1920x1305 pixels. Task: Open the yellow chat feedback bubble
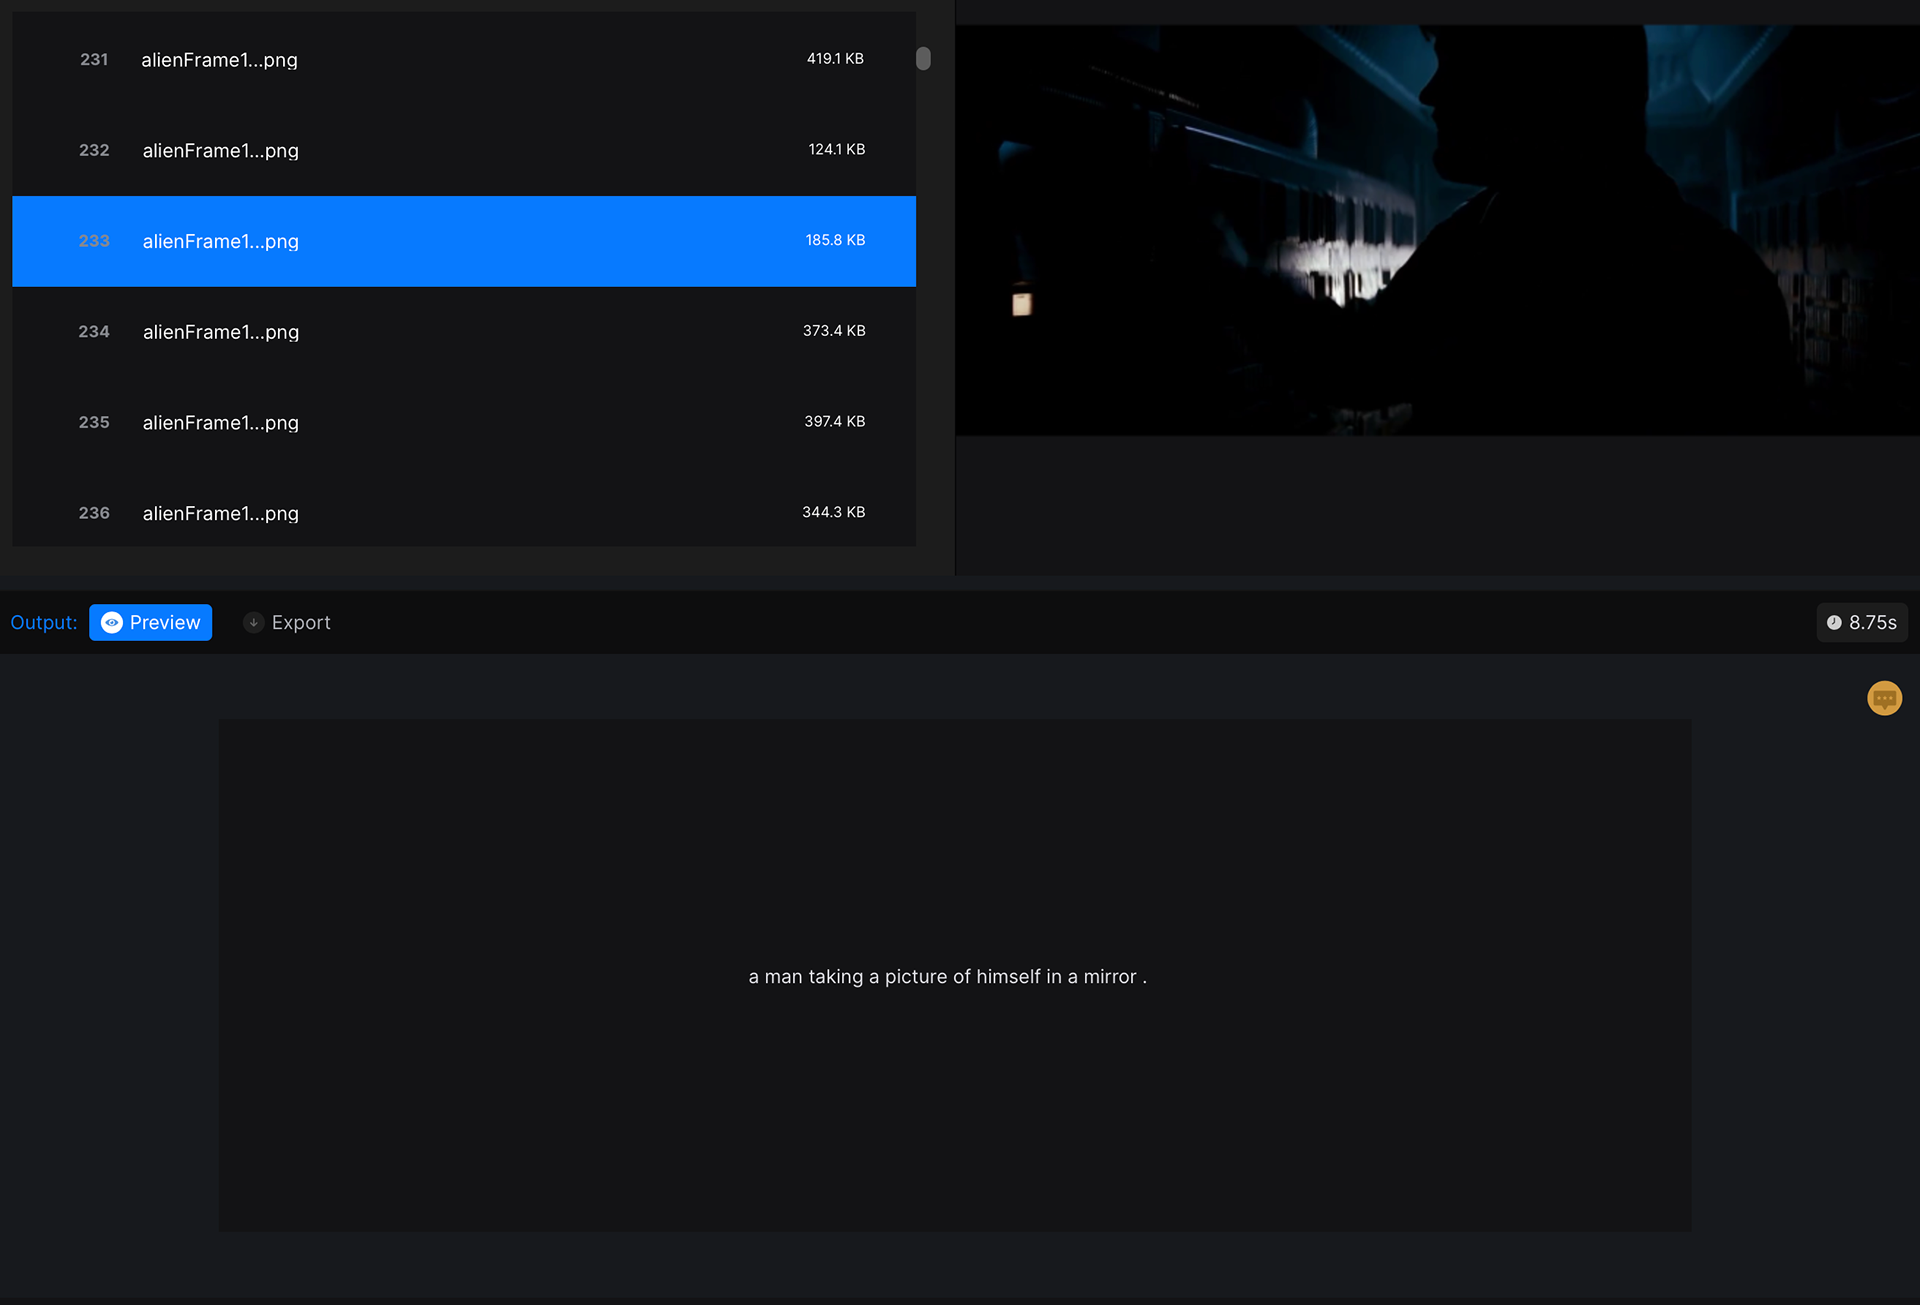(x=1884, y=698)
